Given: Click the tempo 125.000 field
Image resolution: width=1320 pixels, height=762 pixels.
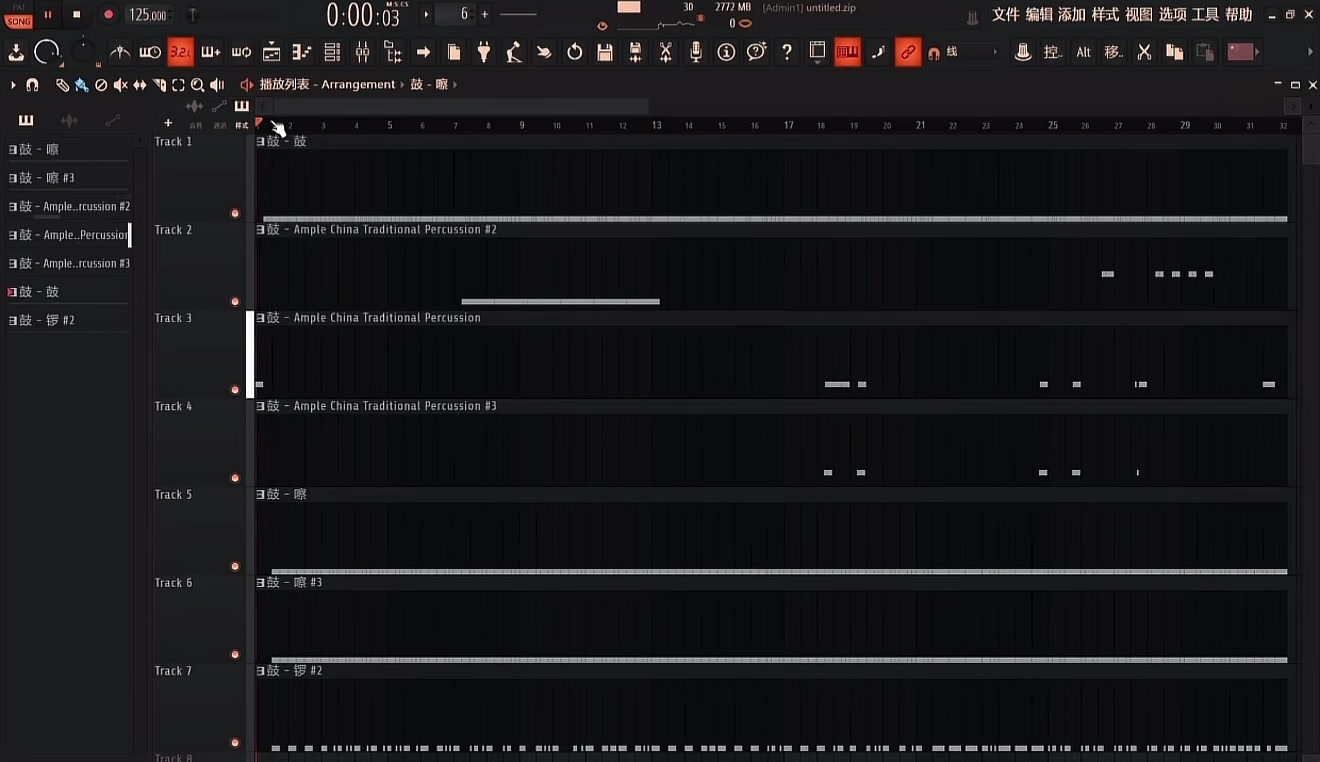Looking at the screenshot, I should coord(148,15).
